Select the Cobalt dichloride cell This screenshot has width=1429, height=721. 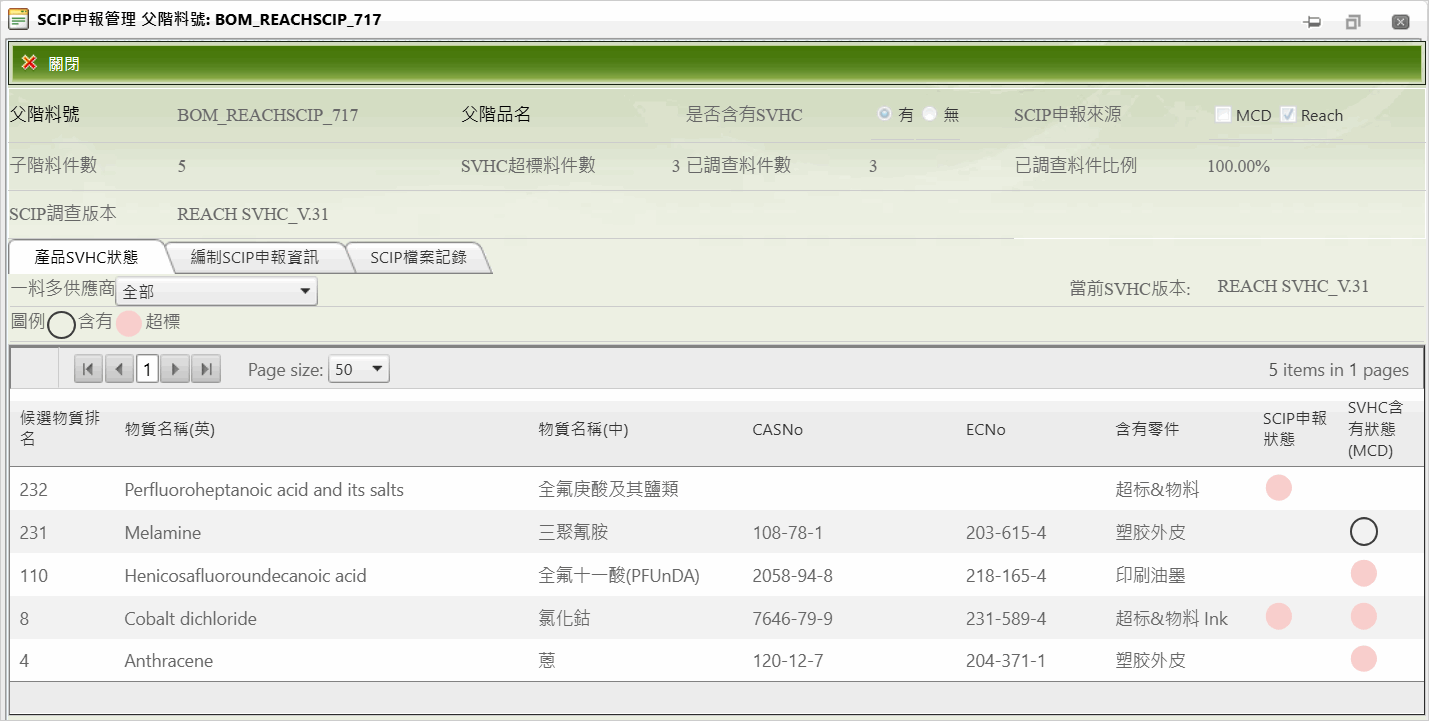190,619
